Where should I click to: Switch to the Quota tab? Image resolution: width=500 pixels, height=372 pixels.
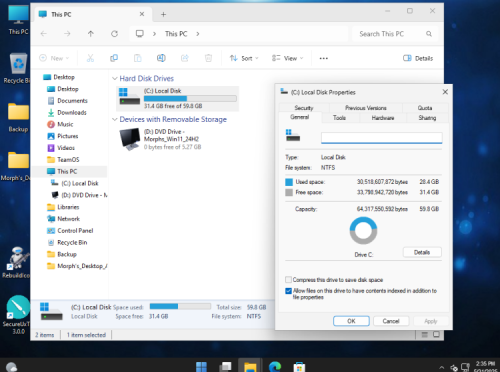[x=425, y=108]
